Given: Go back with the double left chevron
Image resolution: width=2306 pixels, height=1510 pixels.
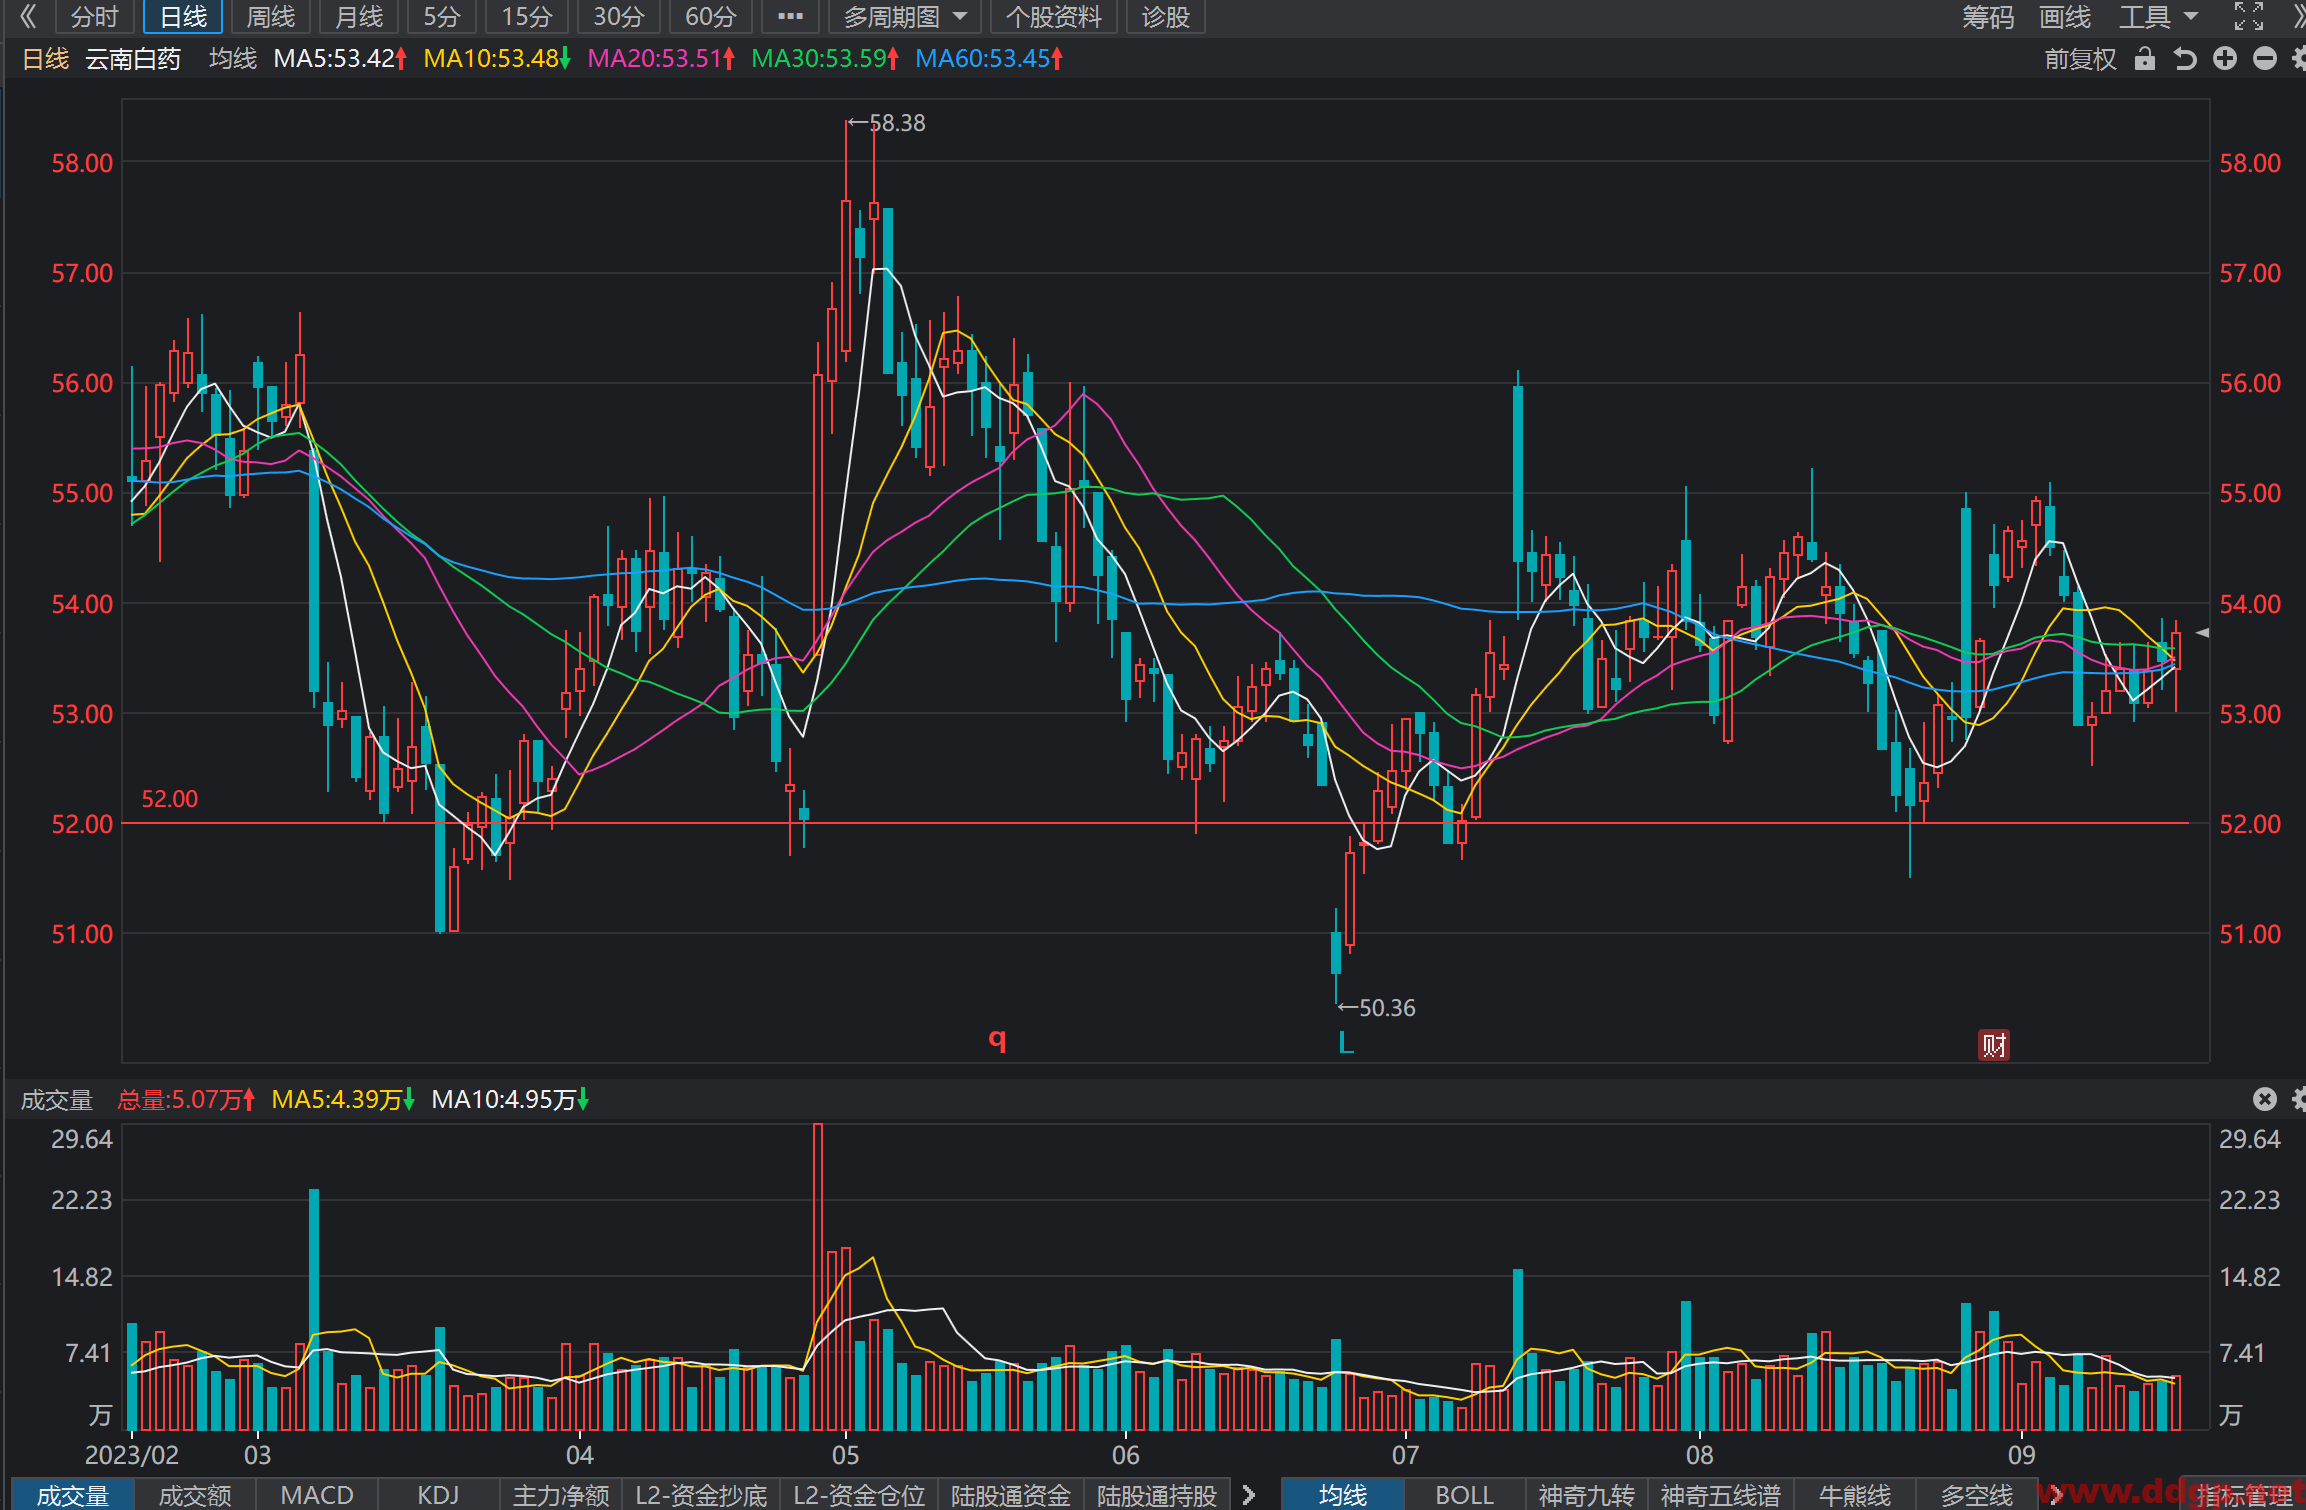Looking at the screenshot, I should point(28,16).
